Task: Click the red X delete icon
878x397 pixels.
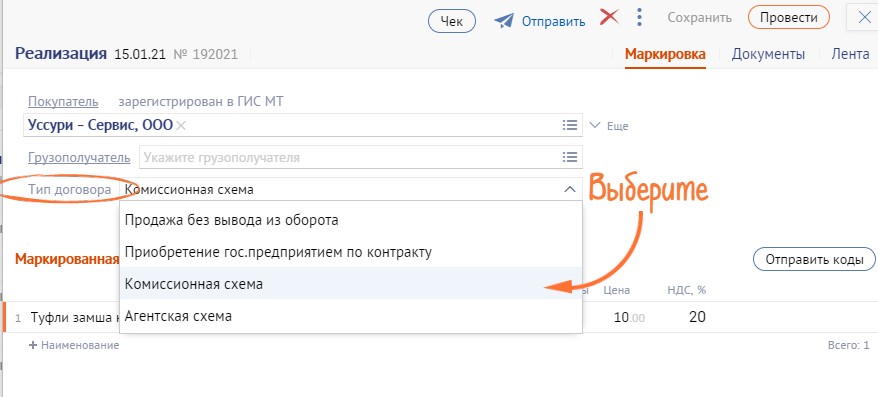Action: [609, 17]
